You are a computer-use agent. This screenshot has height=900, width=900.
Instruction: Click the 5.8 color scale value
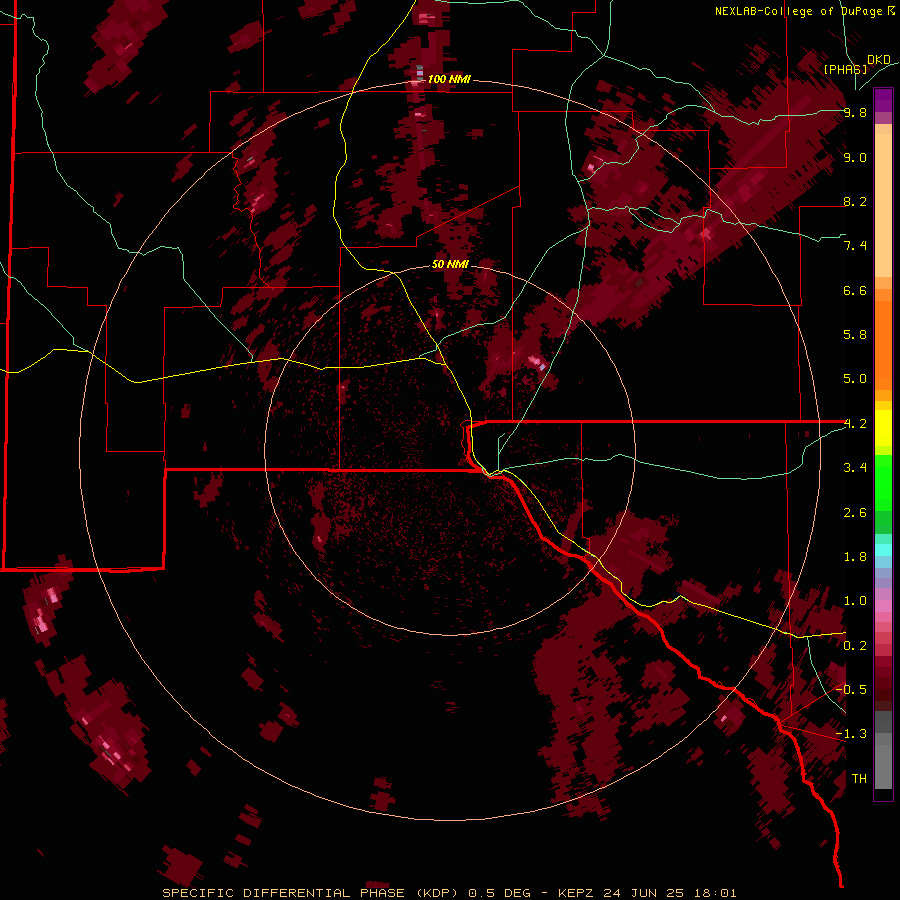(x=855, y=335)
